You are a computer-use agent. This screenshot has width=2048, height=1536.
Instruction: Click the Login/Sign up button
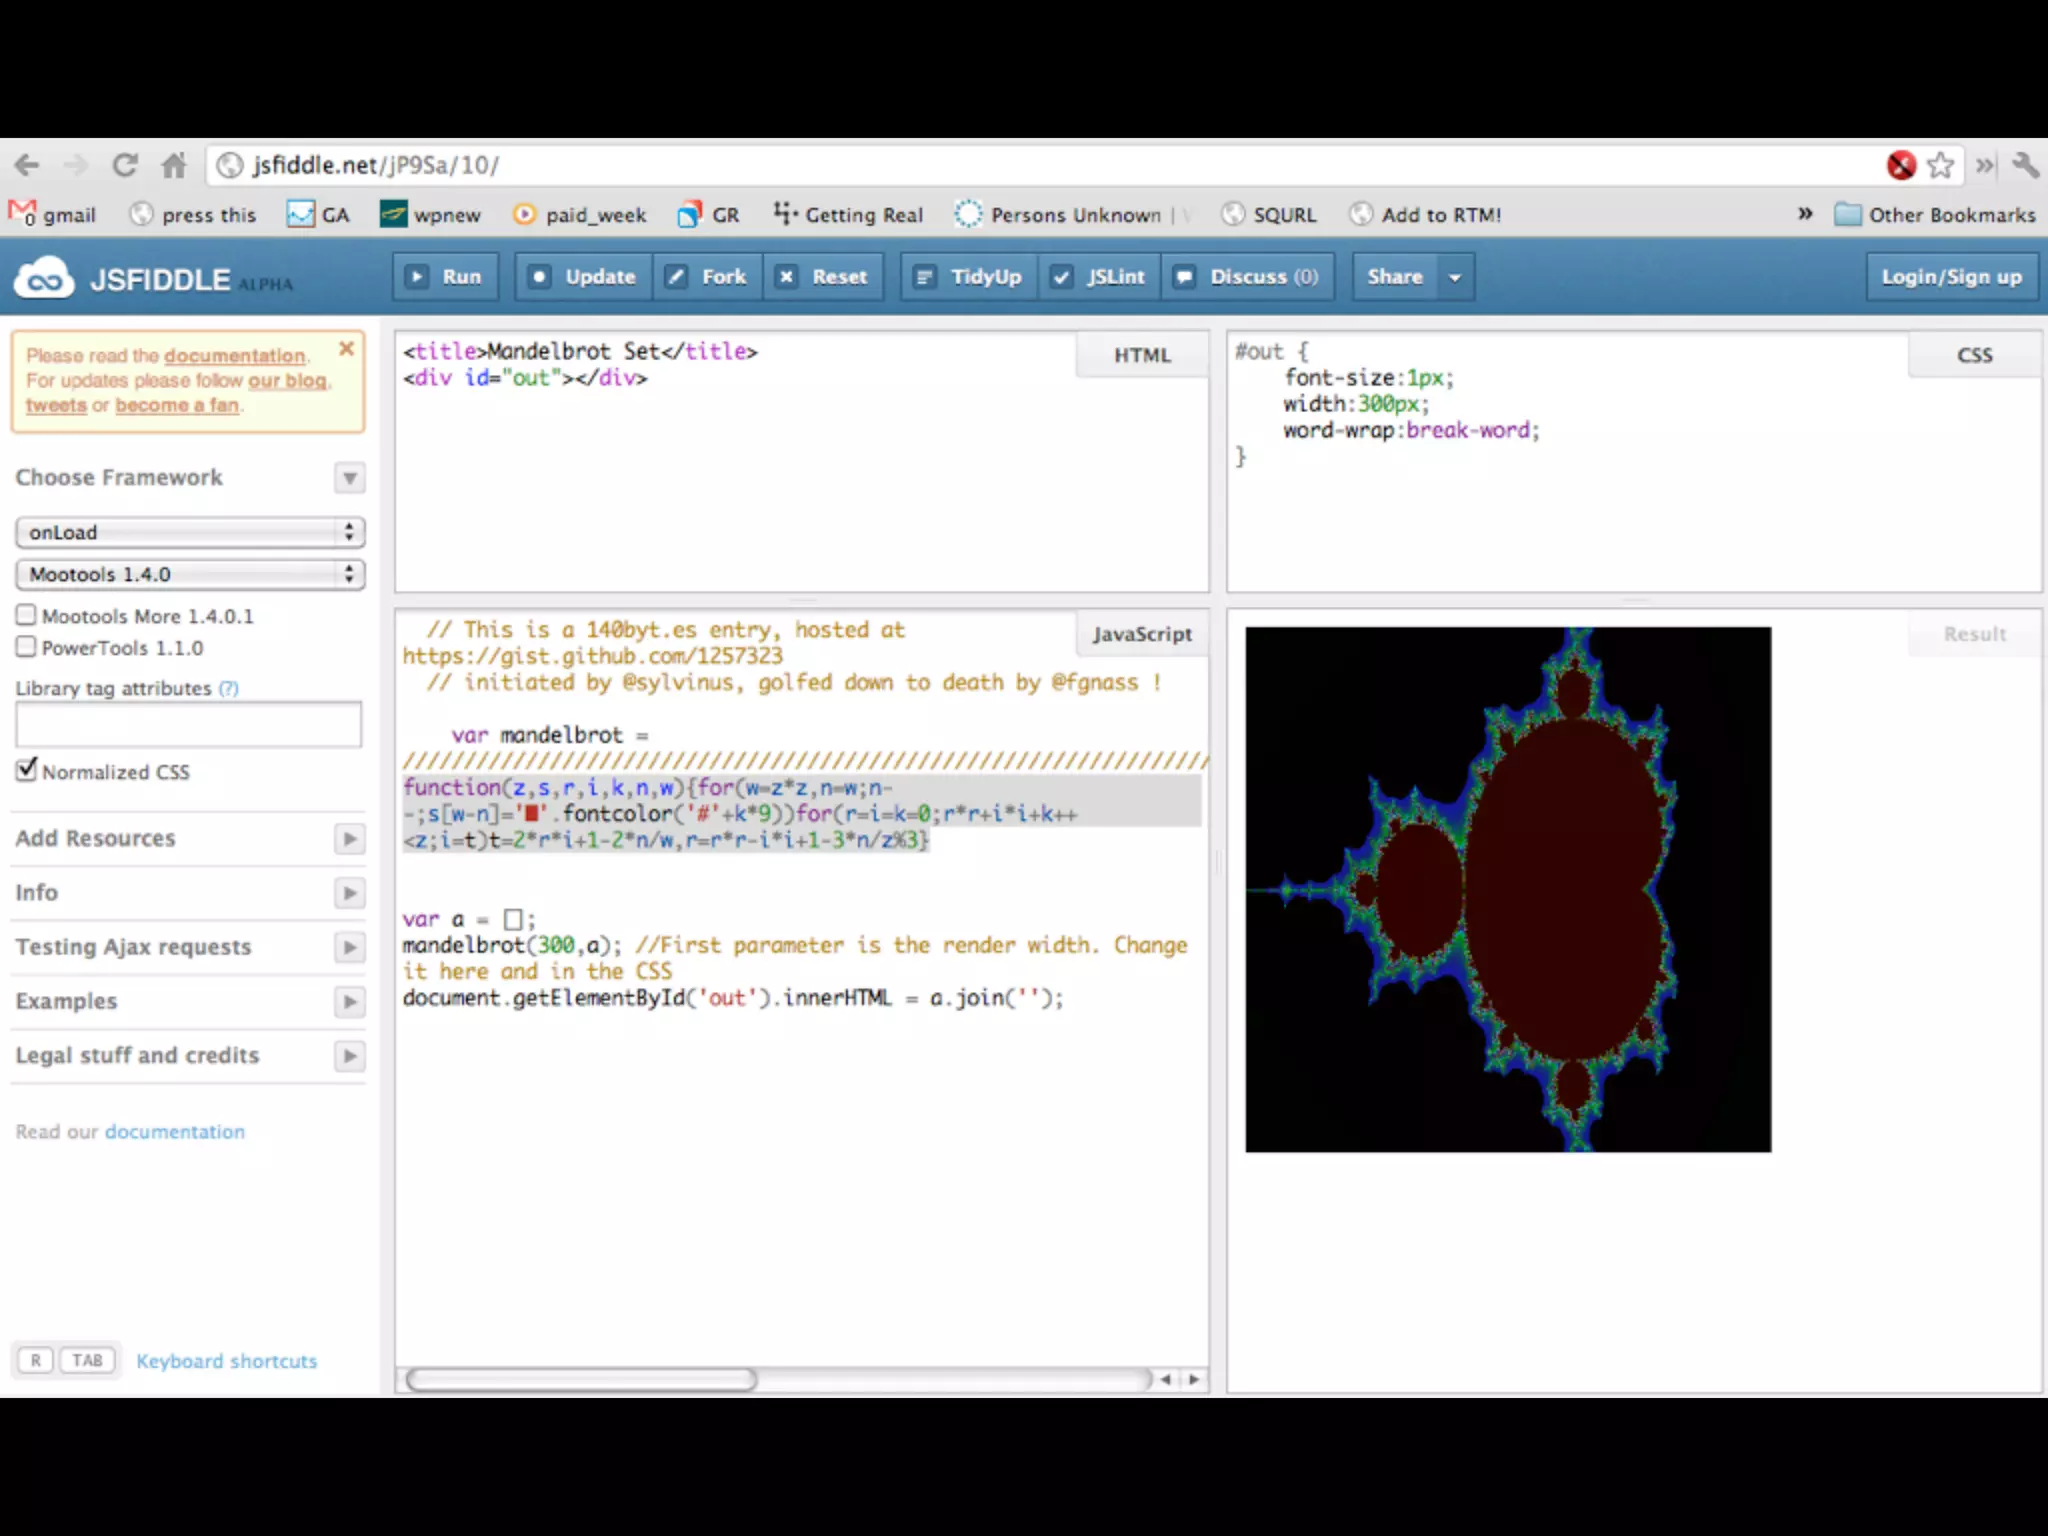[1951, 277]
